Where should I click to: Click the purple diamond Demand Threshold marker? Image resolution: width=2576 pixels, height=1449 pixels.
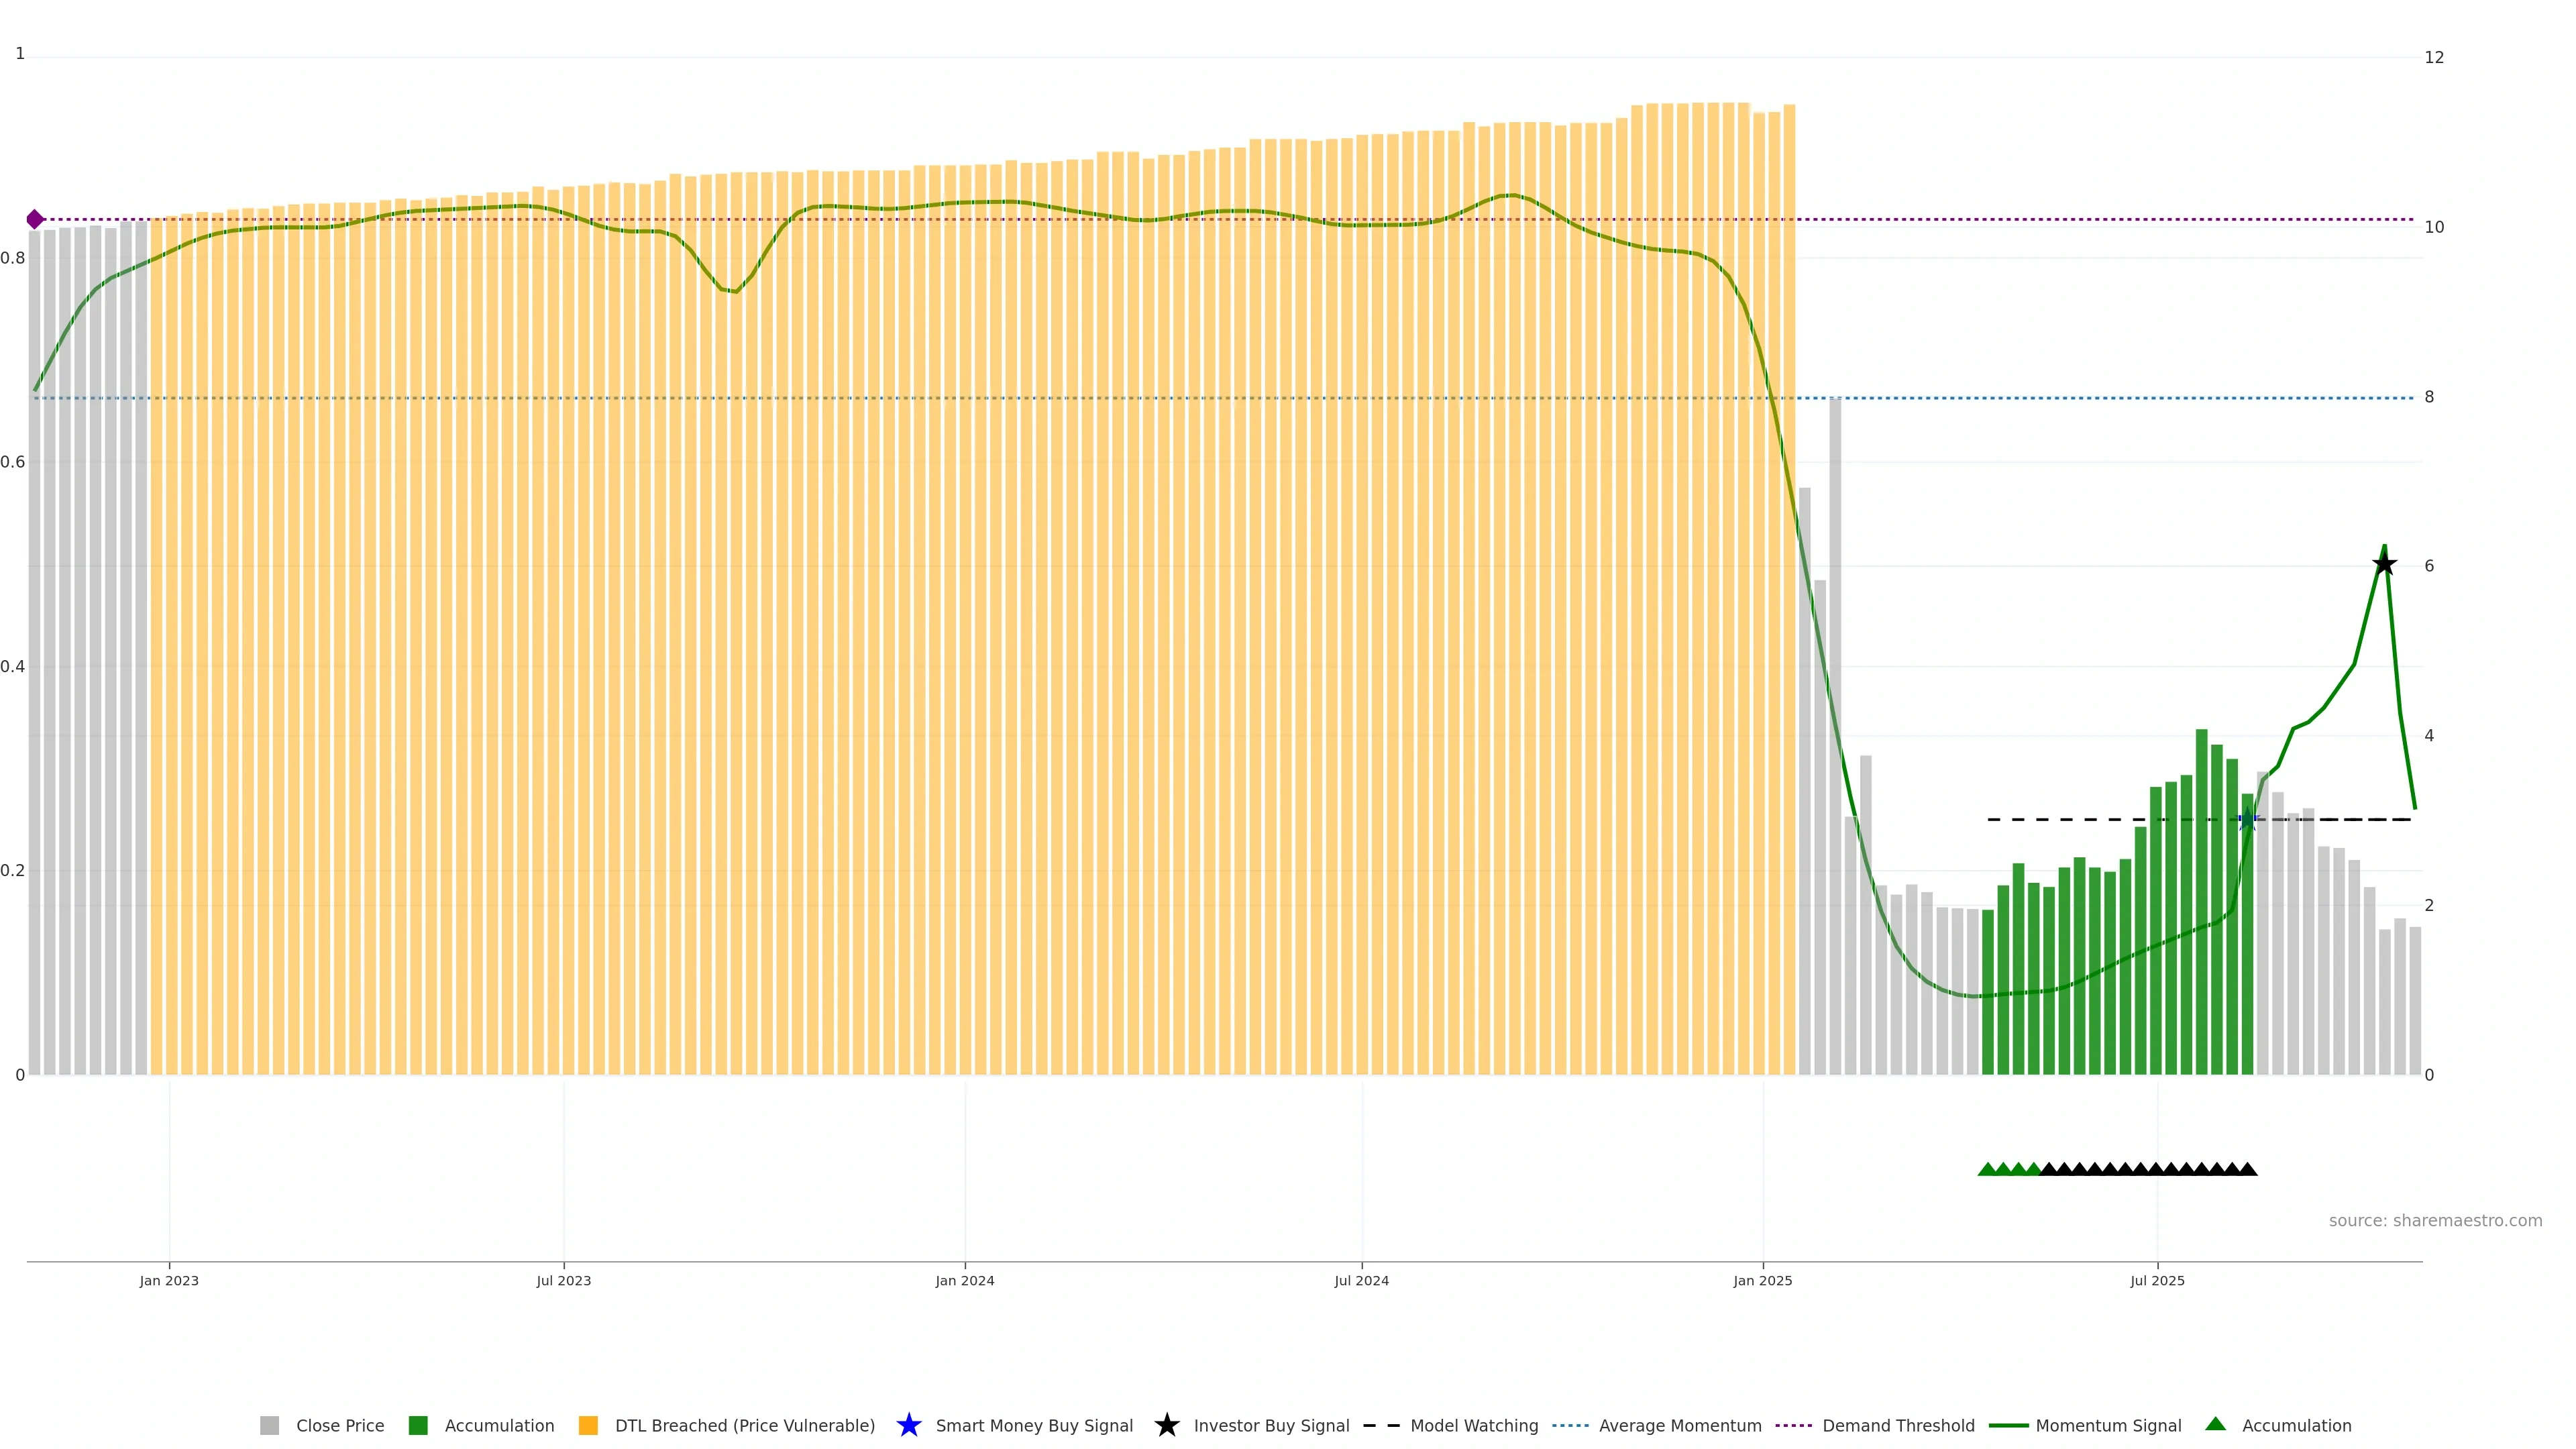tap(35, 219)
